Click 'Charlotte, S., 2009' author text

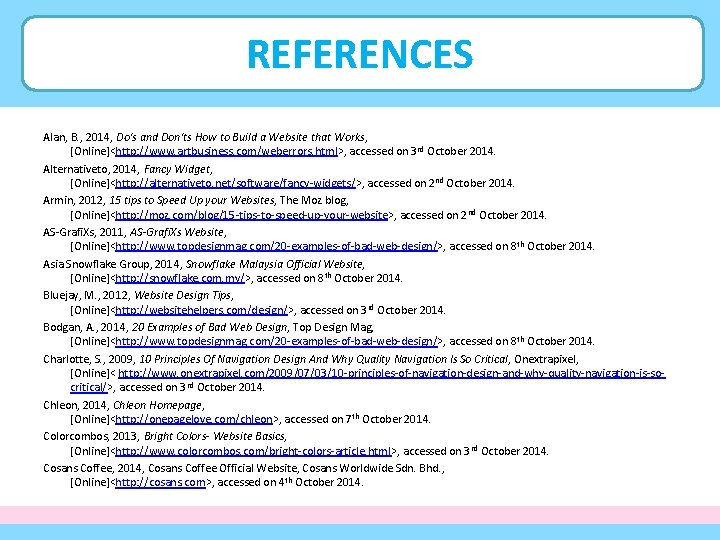click(87, 360)
